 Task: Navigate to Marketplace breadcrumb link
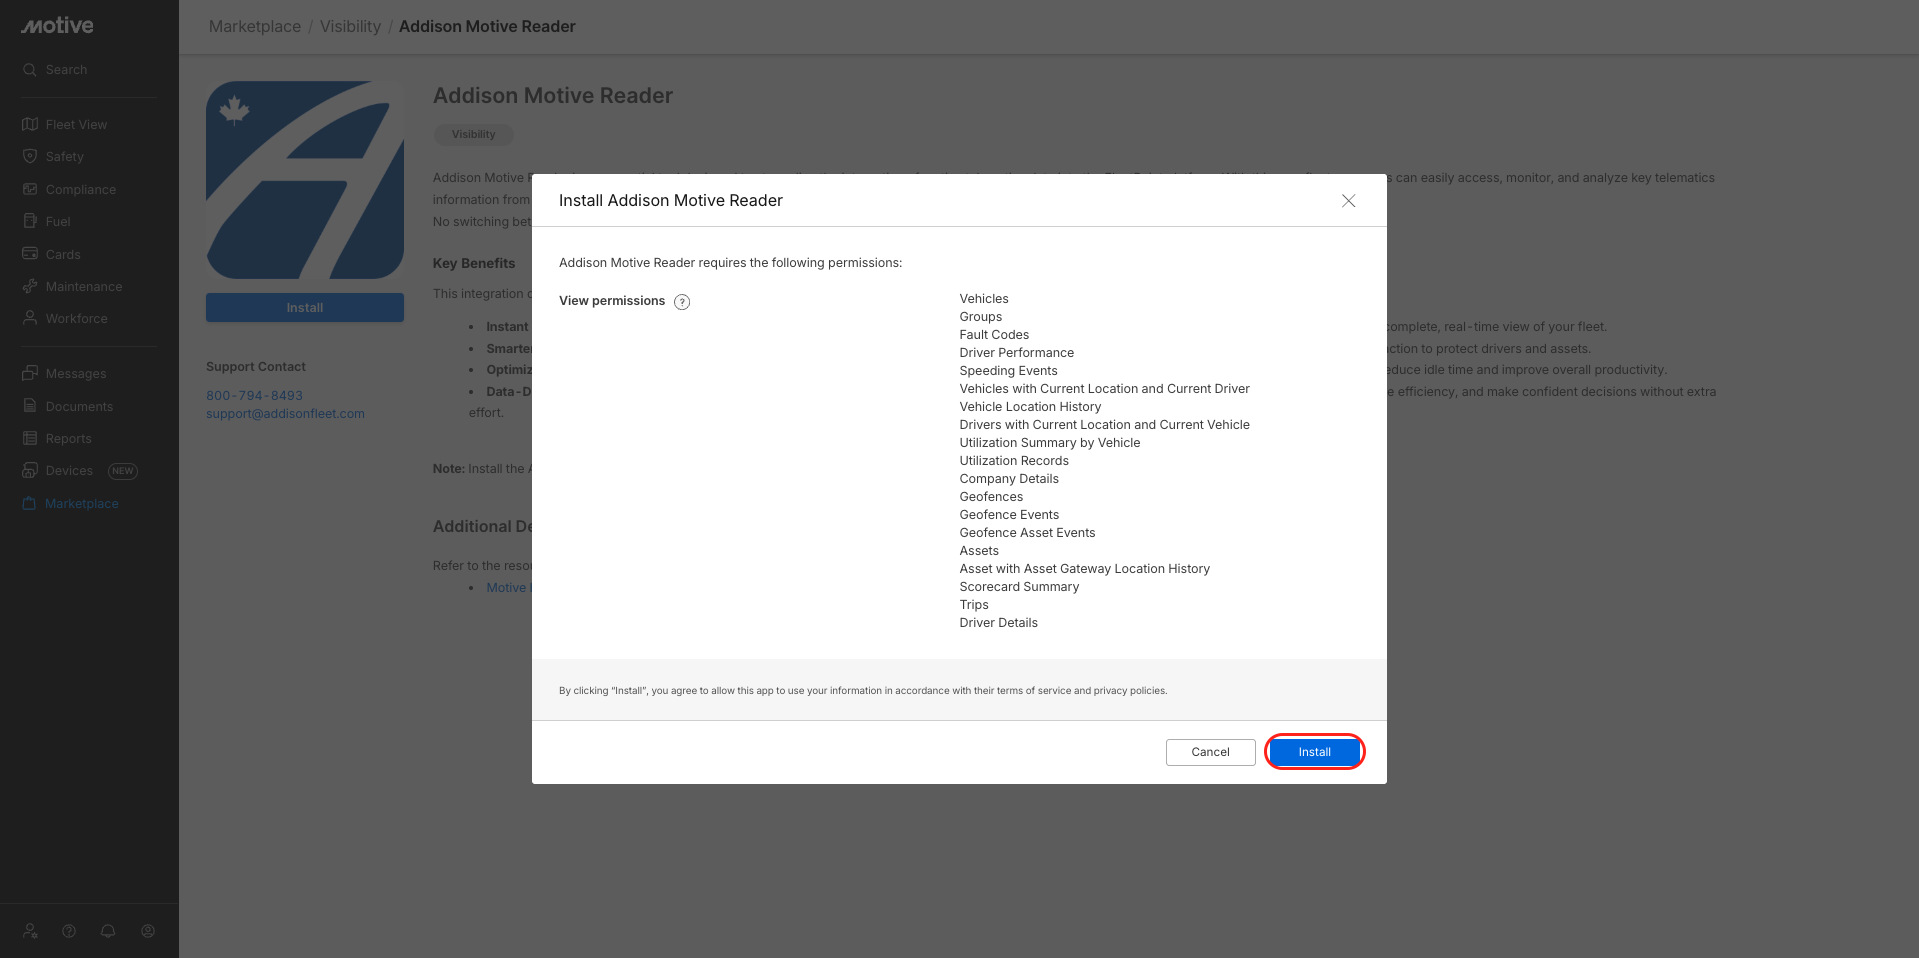click(x=254, y=27)
